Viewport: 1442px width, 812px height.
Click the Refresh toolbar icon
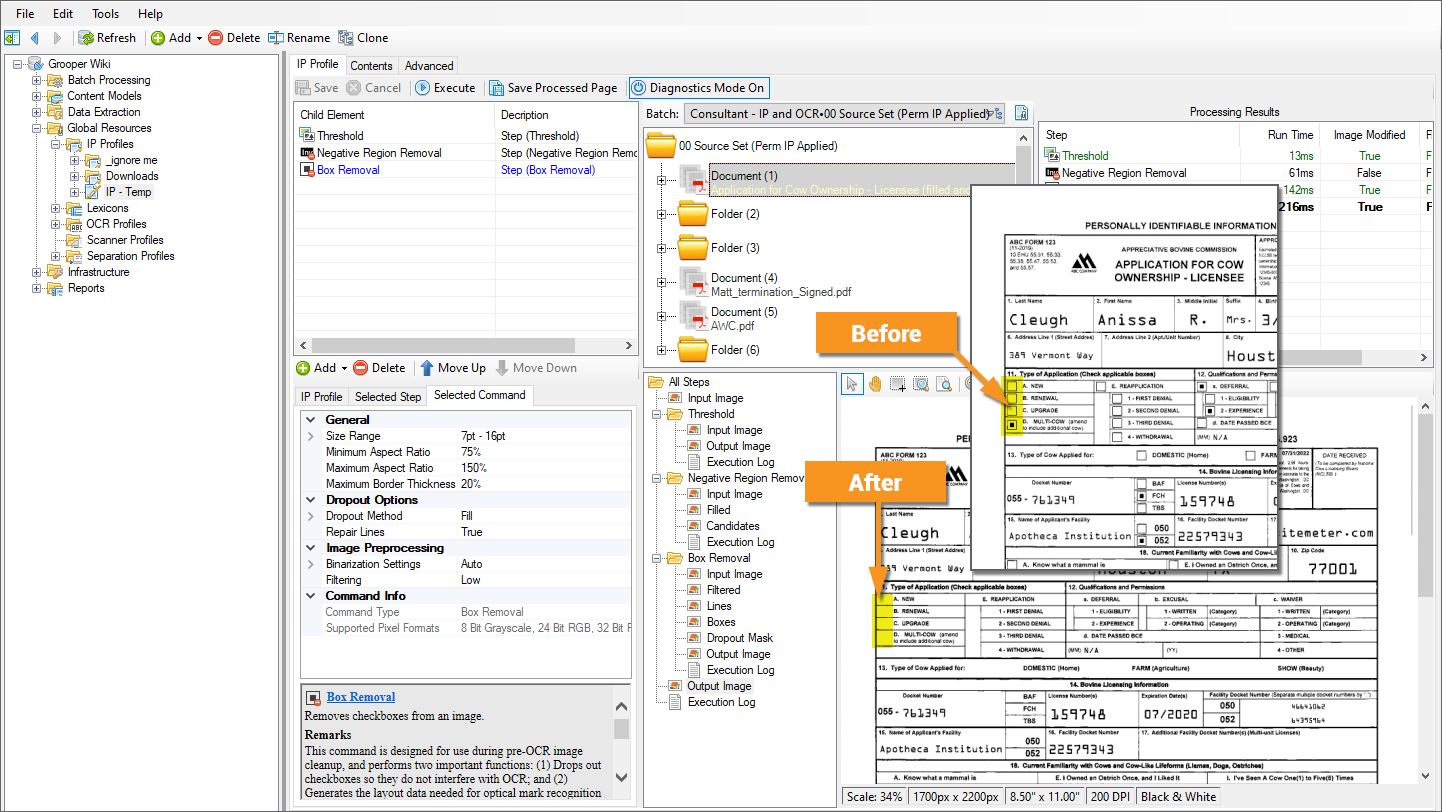87,38
